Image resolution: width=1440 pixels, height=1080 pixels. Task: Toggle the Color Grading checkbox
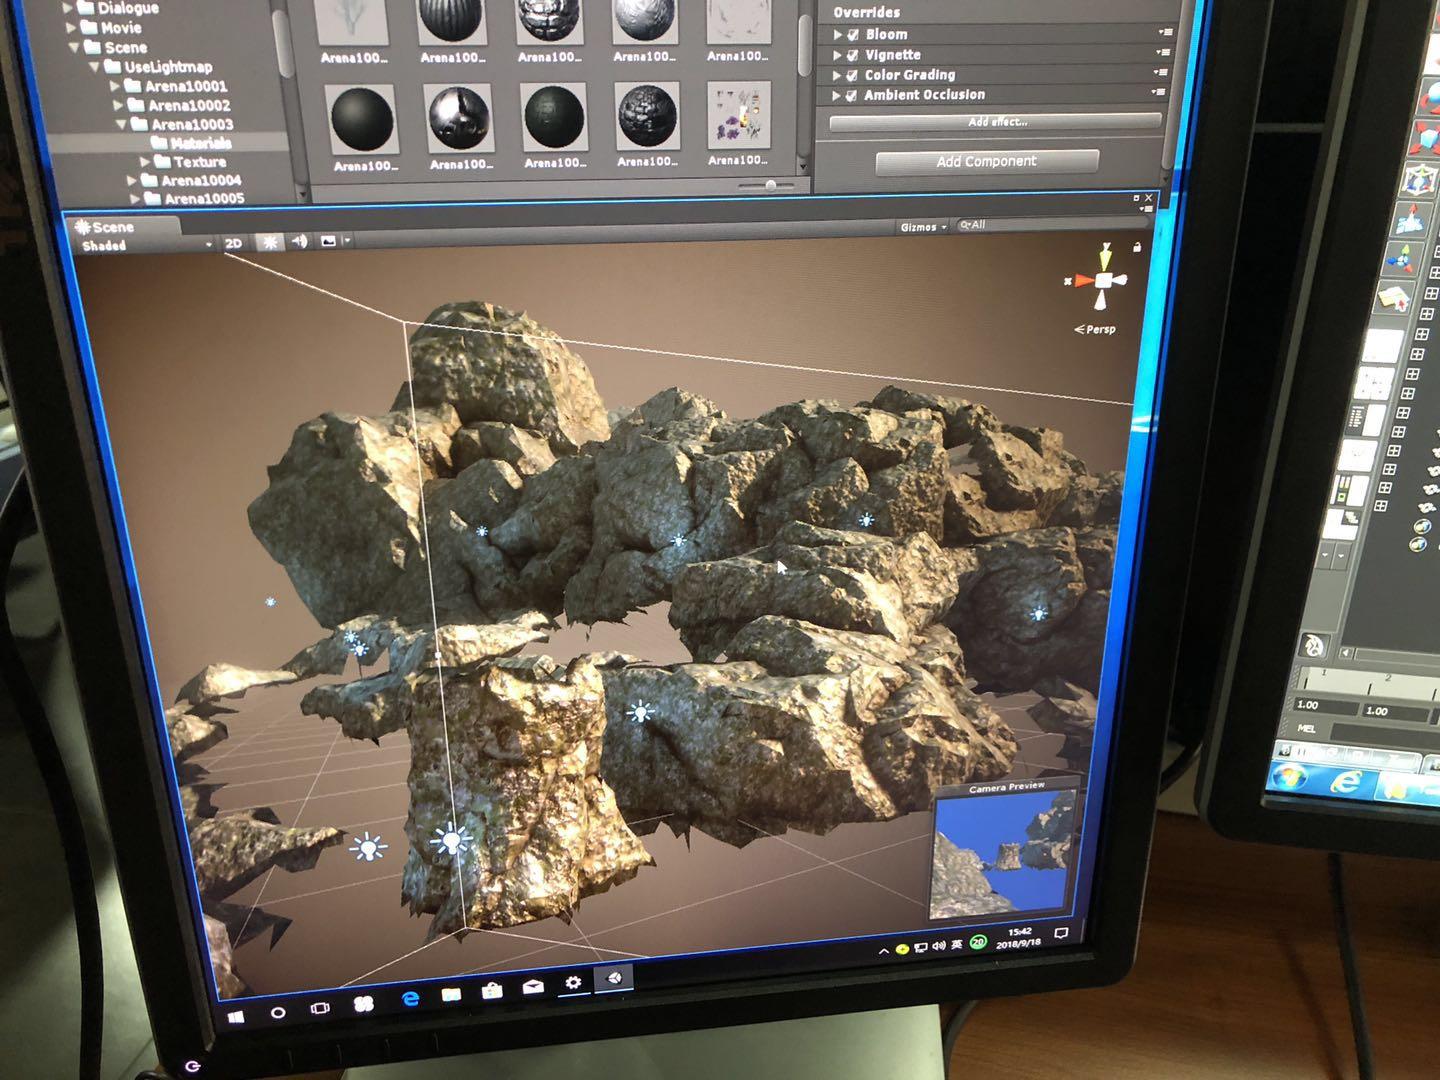(852, 75)
